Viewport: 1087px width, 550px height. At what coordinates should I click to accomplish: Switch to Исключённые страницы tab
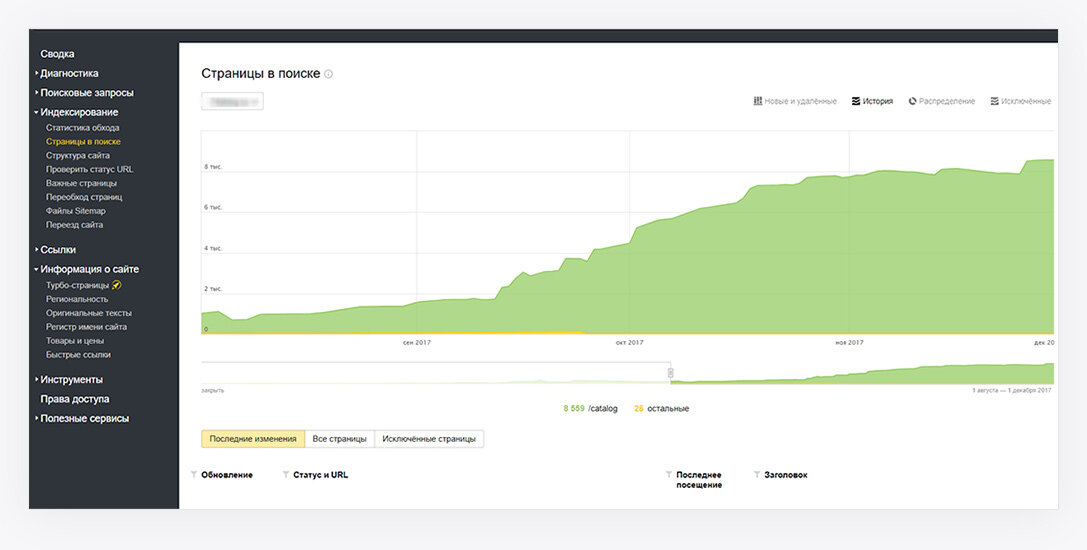click(x=429, y=438)
